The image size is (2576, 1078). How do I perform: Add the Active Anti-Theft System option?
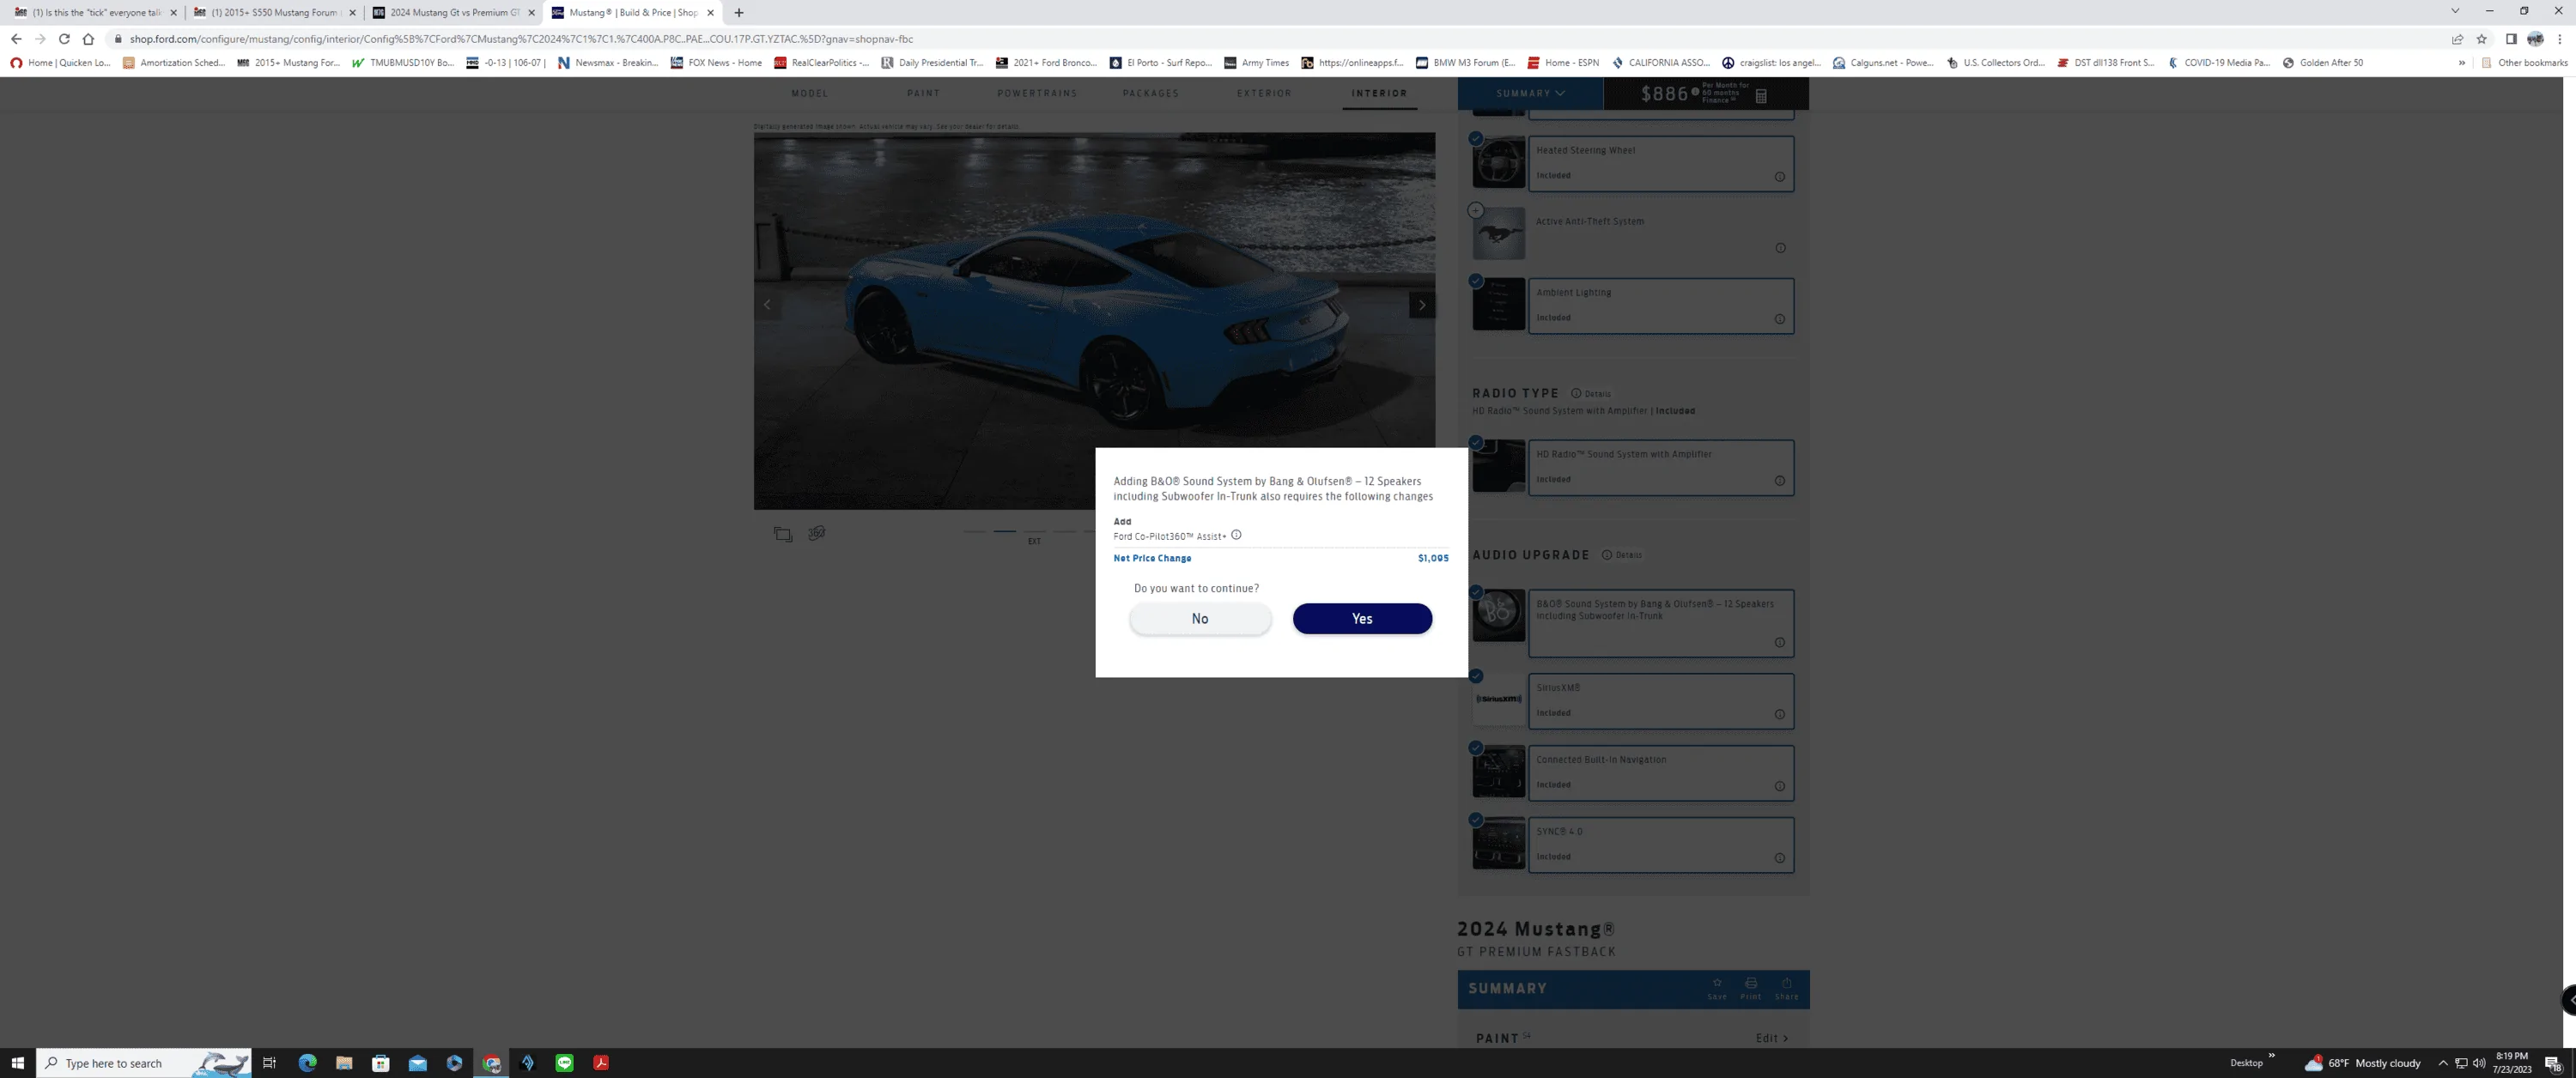pos(1476,210)
